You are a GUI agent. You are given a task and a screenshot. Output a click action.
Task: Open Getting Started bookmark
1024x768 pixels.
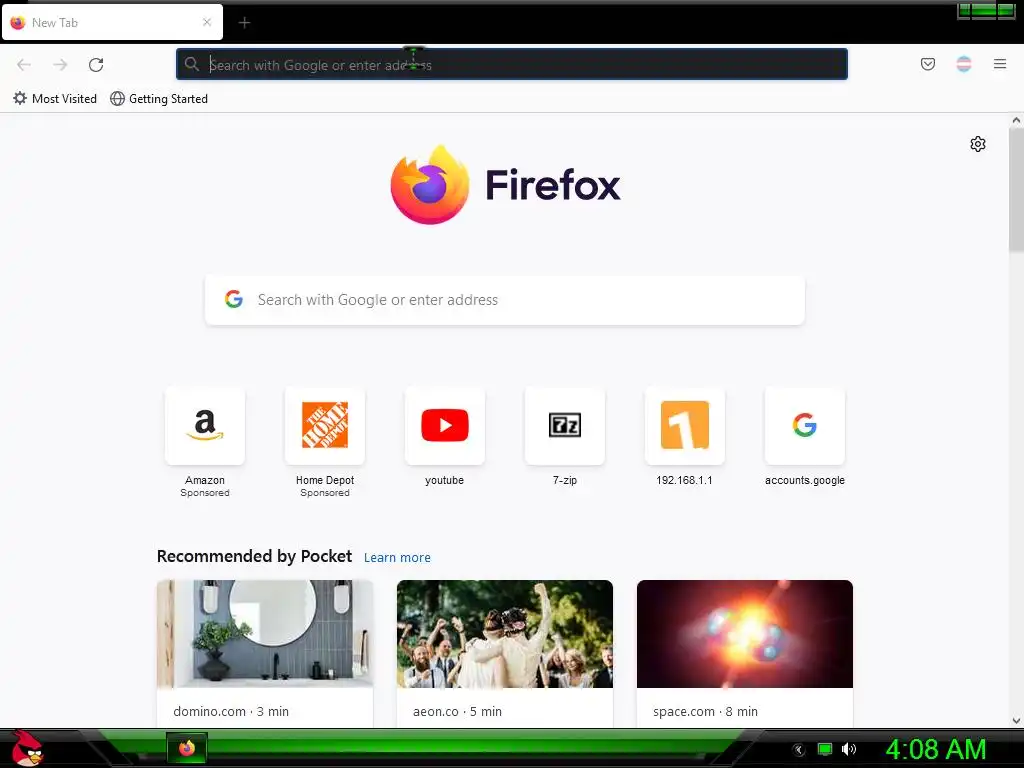[x=159, y=99]
